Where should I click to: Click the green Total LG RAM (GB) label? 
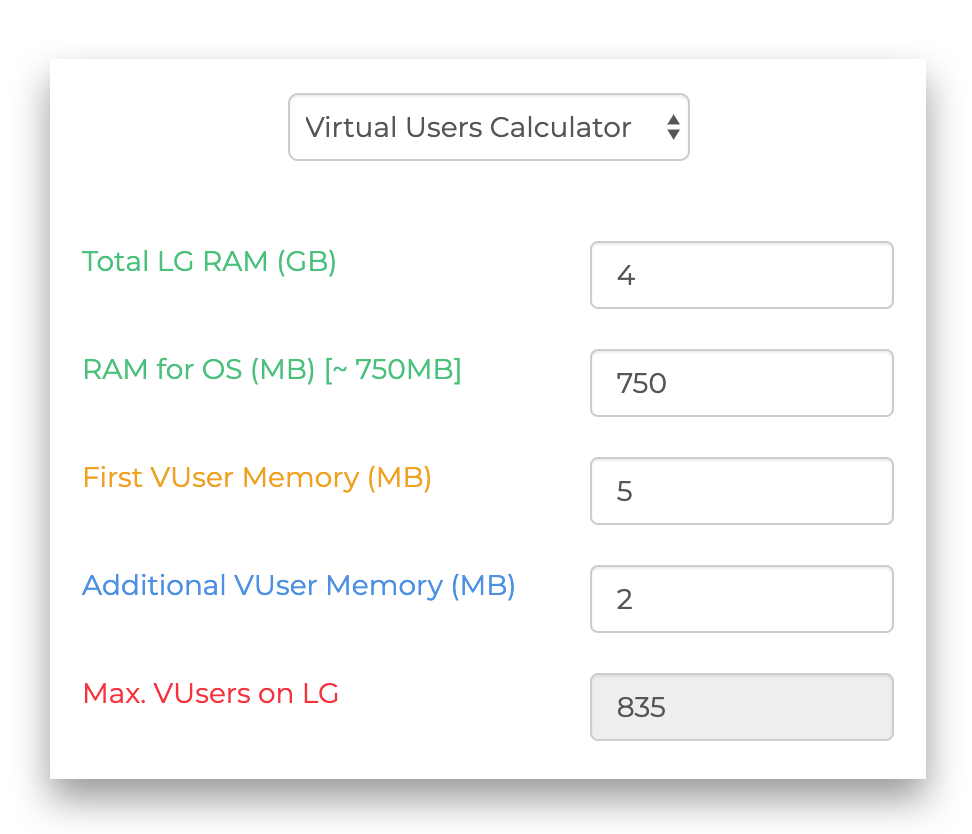tap(209, 261)
